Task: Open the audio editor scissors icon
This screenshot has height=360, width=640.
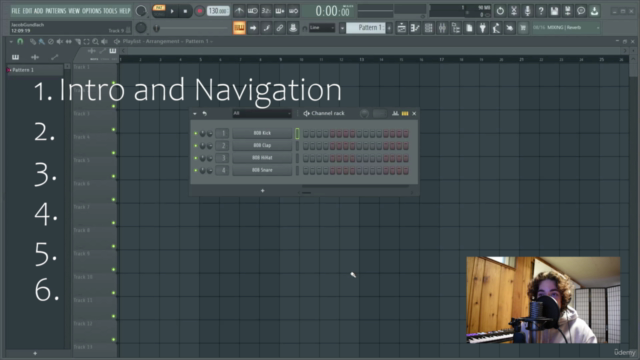Action: pyautogui.click(x=513, y=11)
